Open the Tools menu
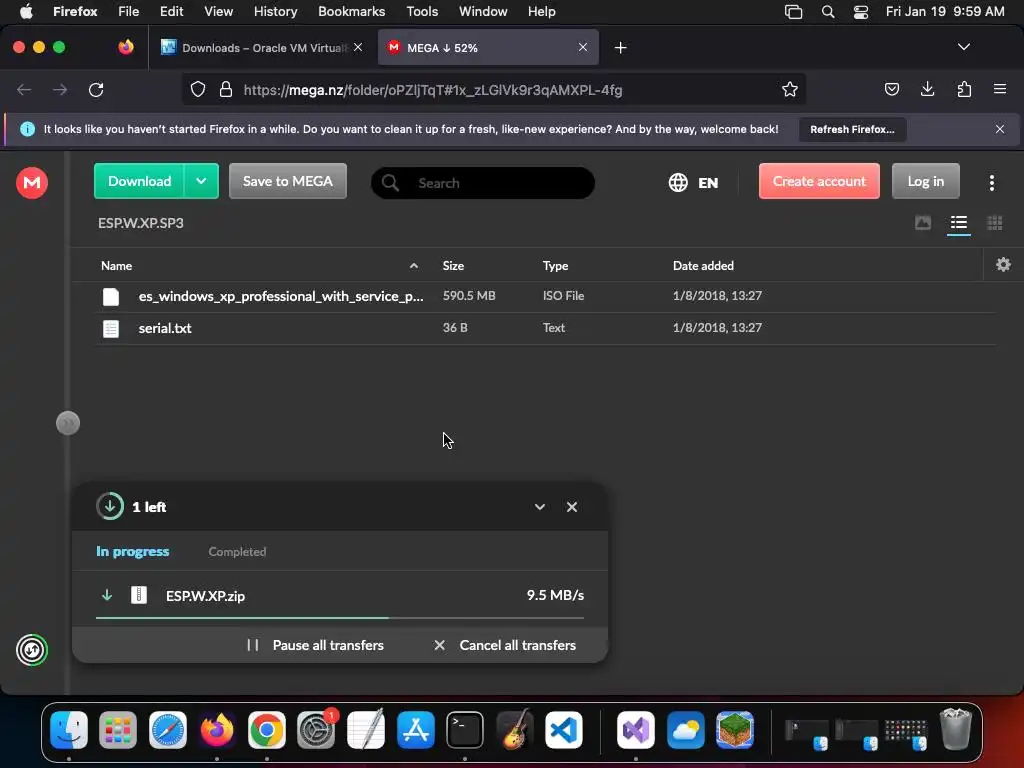Viewport: 1024px width, 768px height. pyautogui.click(x=422, y=12)
